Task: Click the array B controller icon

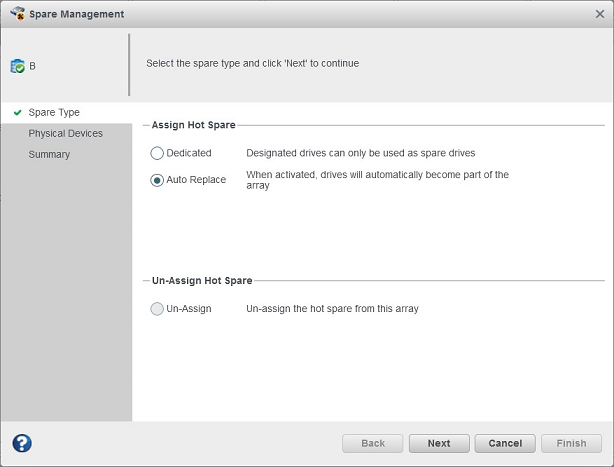Action: coord(17,66)
